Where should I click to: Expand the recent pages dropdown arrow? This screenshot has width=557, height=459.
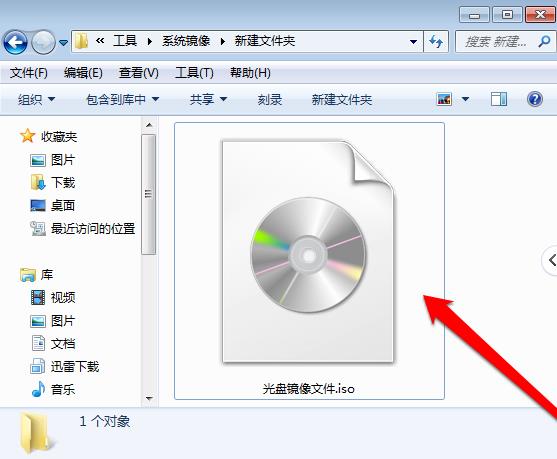[x=63, y=43]
